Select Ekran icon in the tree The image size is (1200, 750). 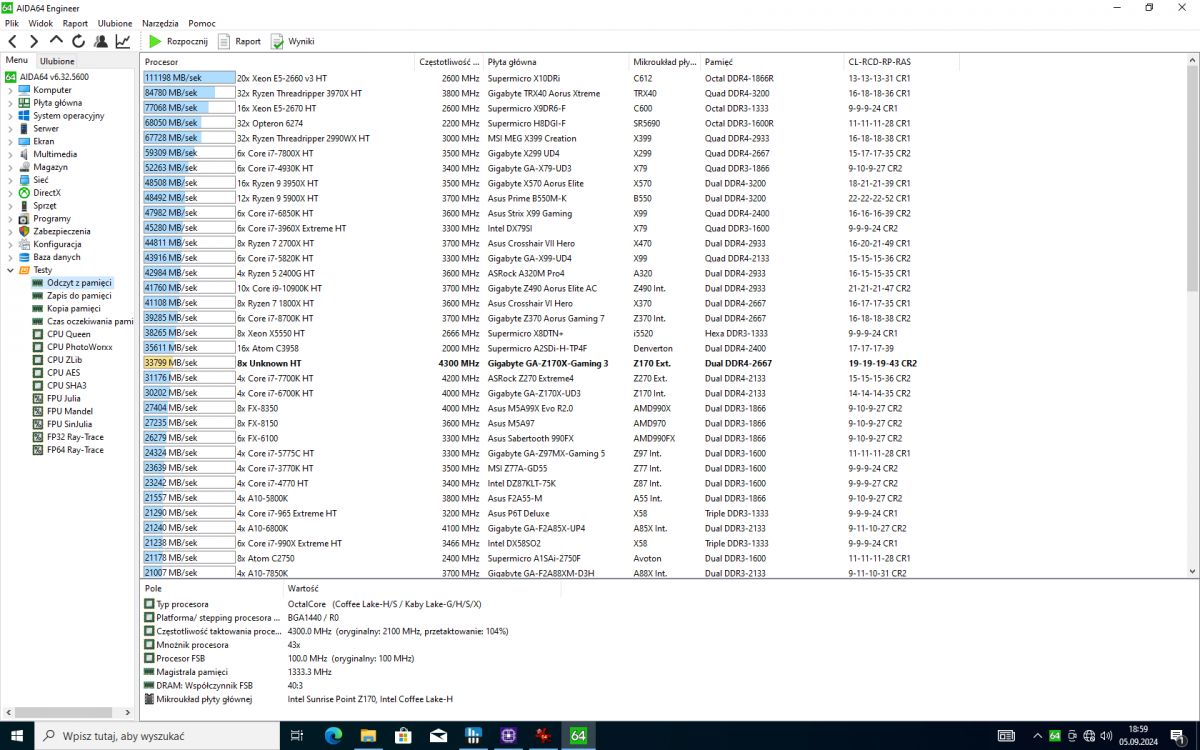[x=24, y=141]
